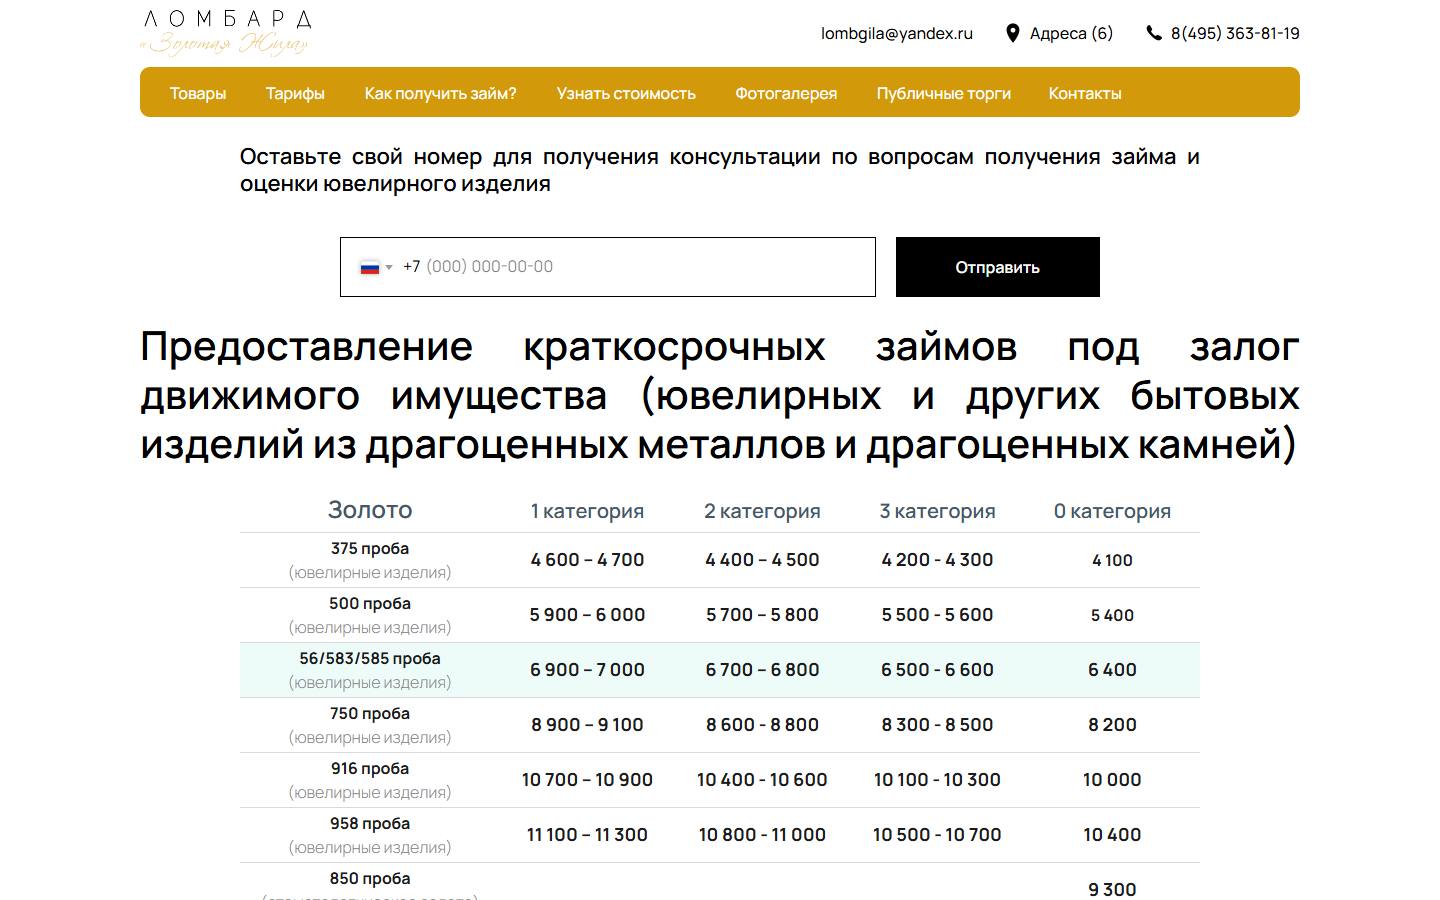Click the price cell 8 200

(x=1112, y=725)
